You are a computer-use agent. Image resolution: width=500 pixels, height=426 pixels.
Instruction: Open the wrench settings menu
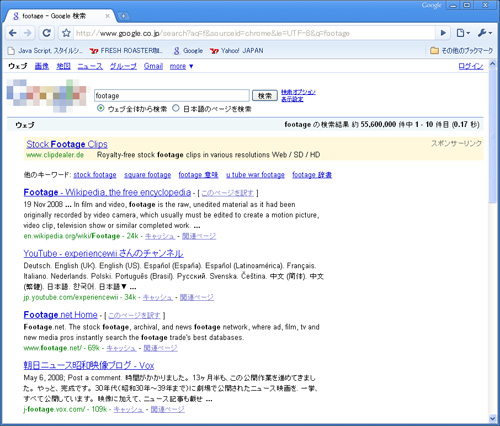pos(484,33)
